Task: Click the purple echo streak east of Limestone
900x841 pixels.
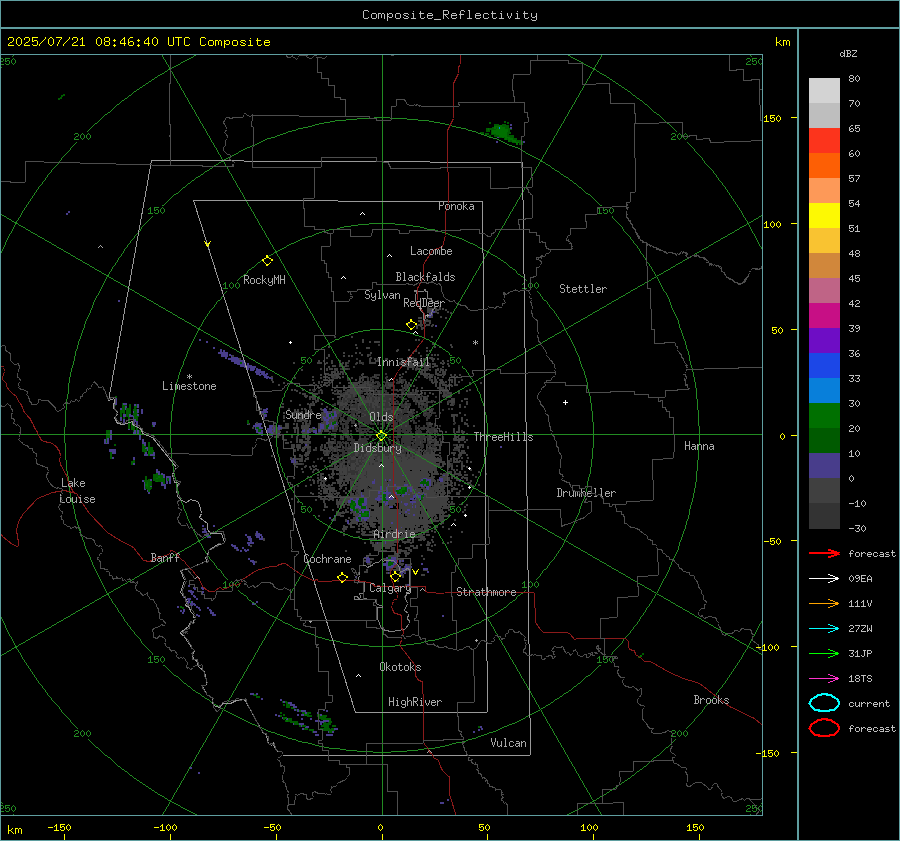Action: click(x=246, y=364)
